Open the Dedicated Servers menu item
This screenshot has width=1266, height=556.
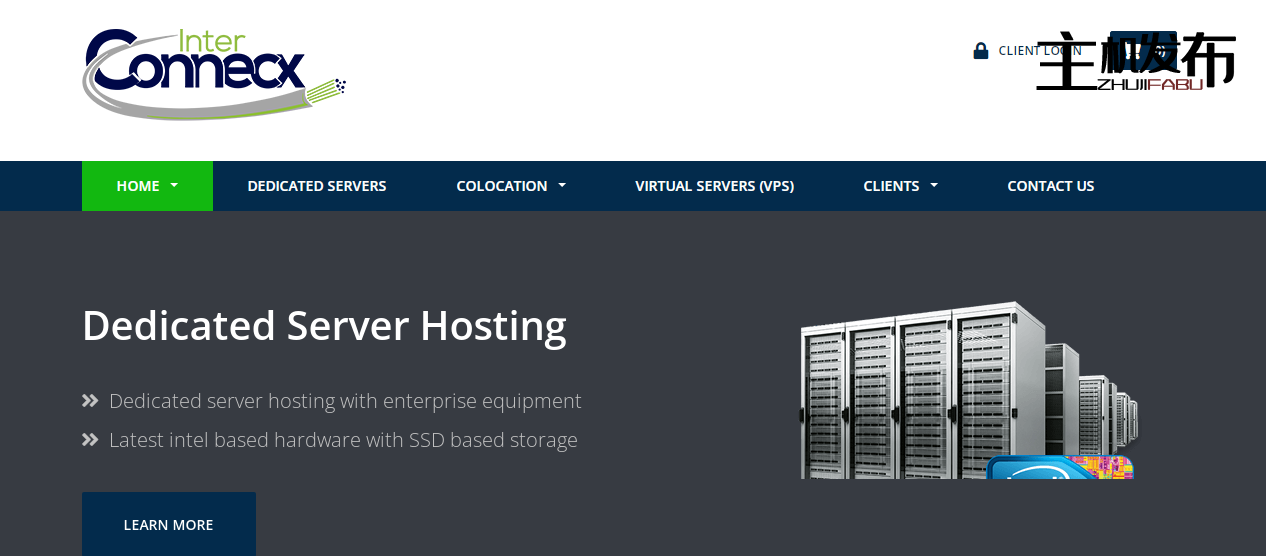pyautogui.click(x=317, y=186)
